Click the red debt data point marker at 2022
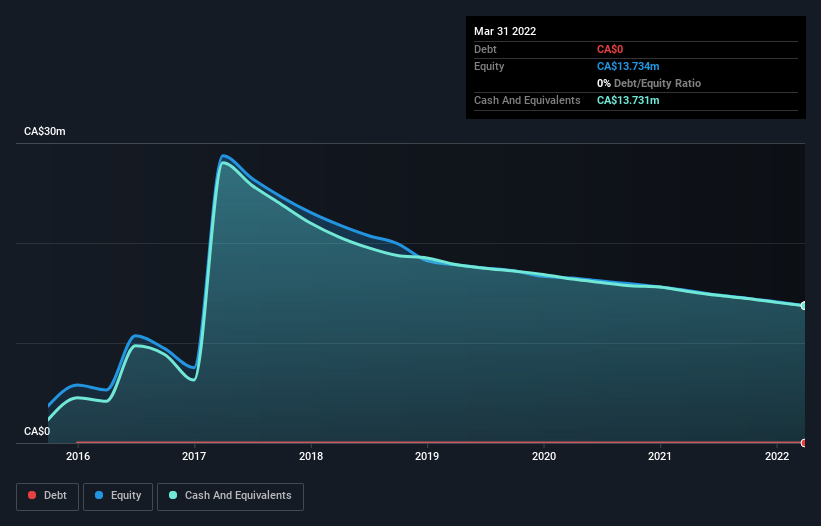Screen dimensions: 821x526 tap(804, 443)
